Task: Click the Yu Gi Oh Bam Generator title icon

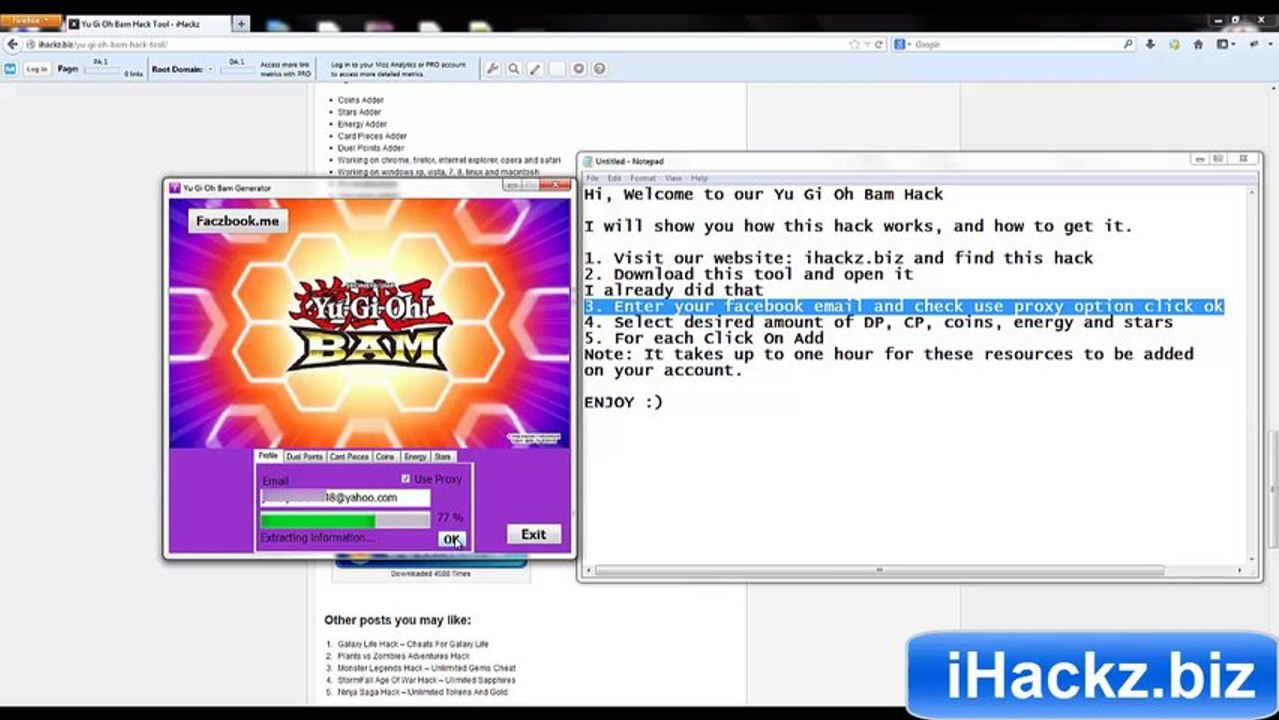Action: [x=174, y=188]
